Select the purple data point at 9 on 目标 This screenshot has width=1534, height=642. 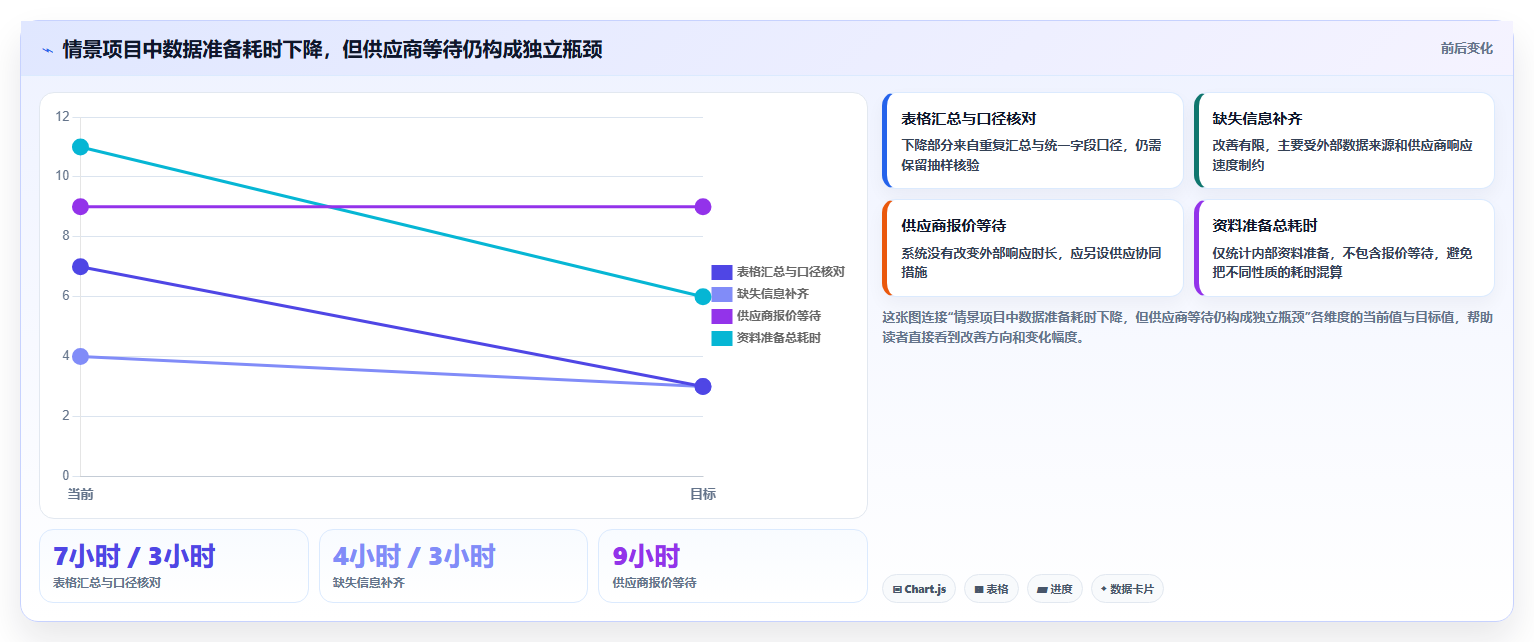pyautogui.click(x=703, y=207)
